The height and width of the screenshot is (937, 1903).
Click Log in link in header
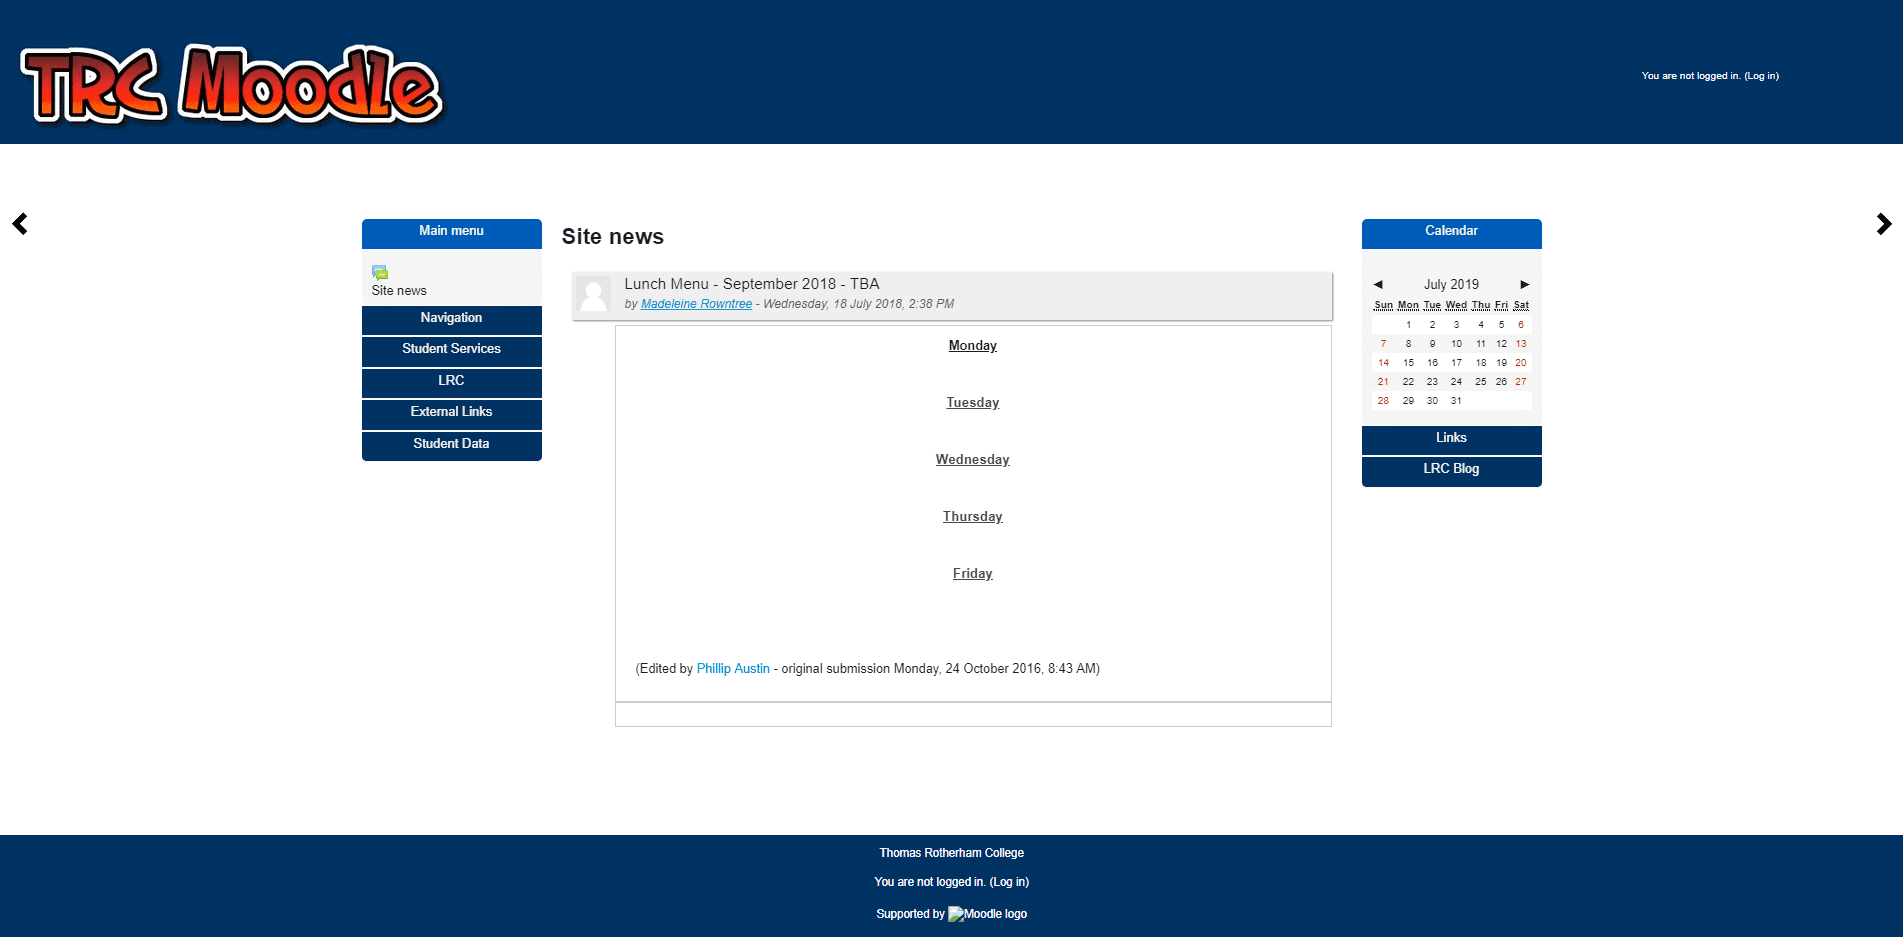pyautogui.click(x=1761, y=76)
